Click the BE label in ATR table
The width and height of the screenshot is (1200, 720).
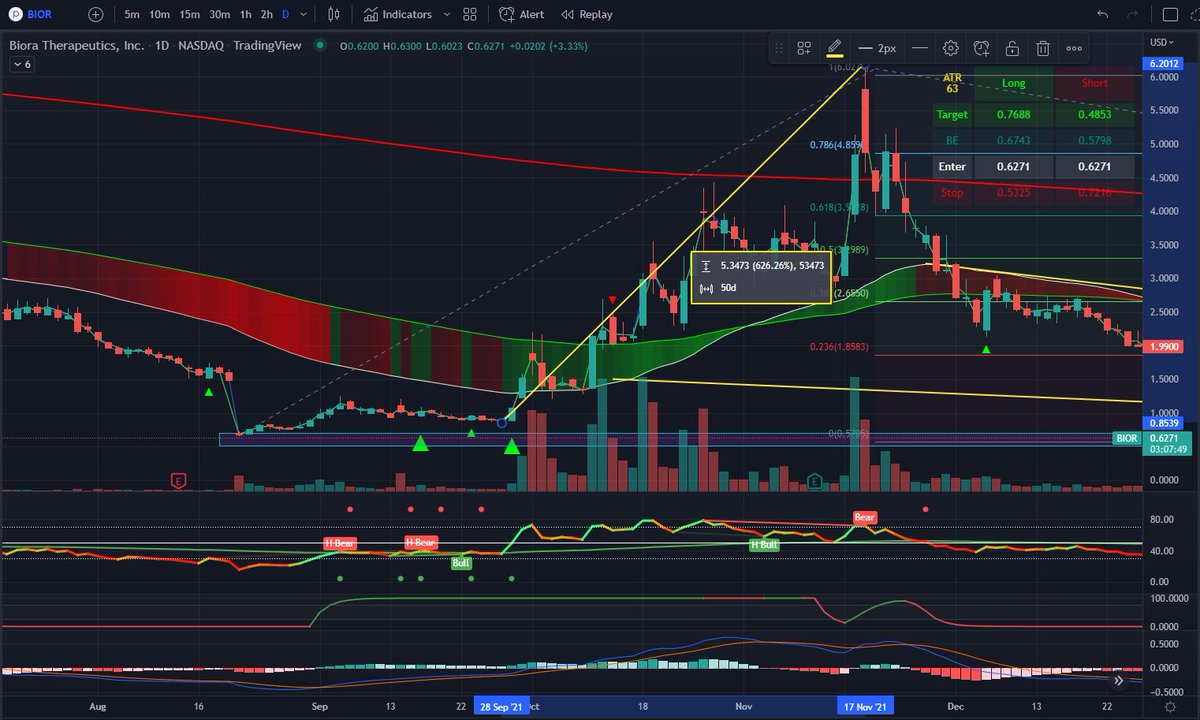[x=952, y=141]
